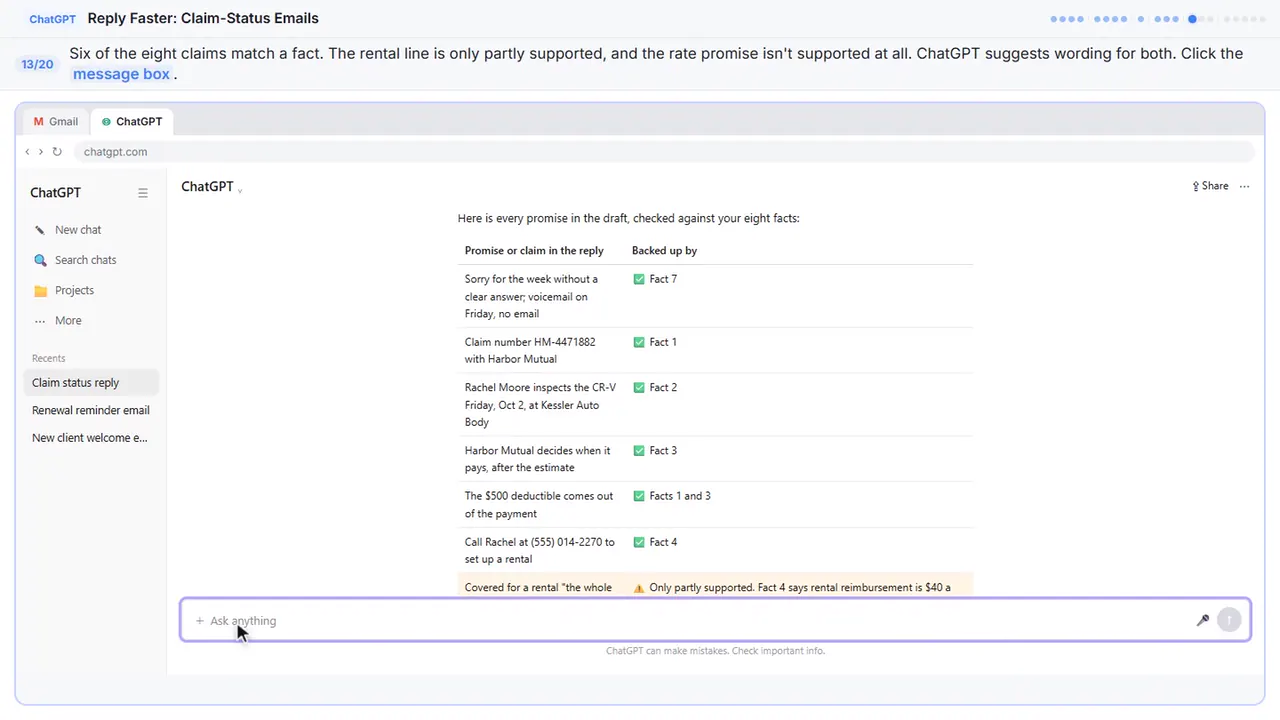Viewport: 1280px width, 720px height.
Task: Open Renewal reminder email chat
Action: (x=90, y=410)
